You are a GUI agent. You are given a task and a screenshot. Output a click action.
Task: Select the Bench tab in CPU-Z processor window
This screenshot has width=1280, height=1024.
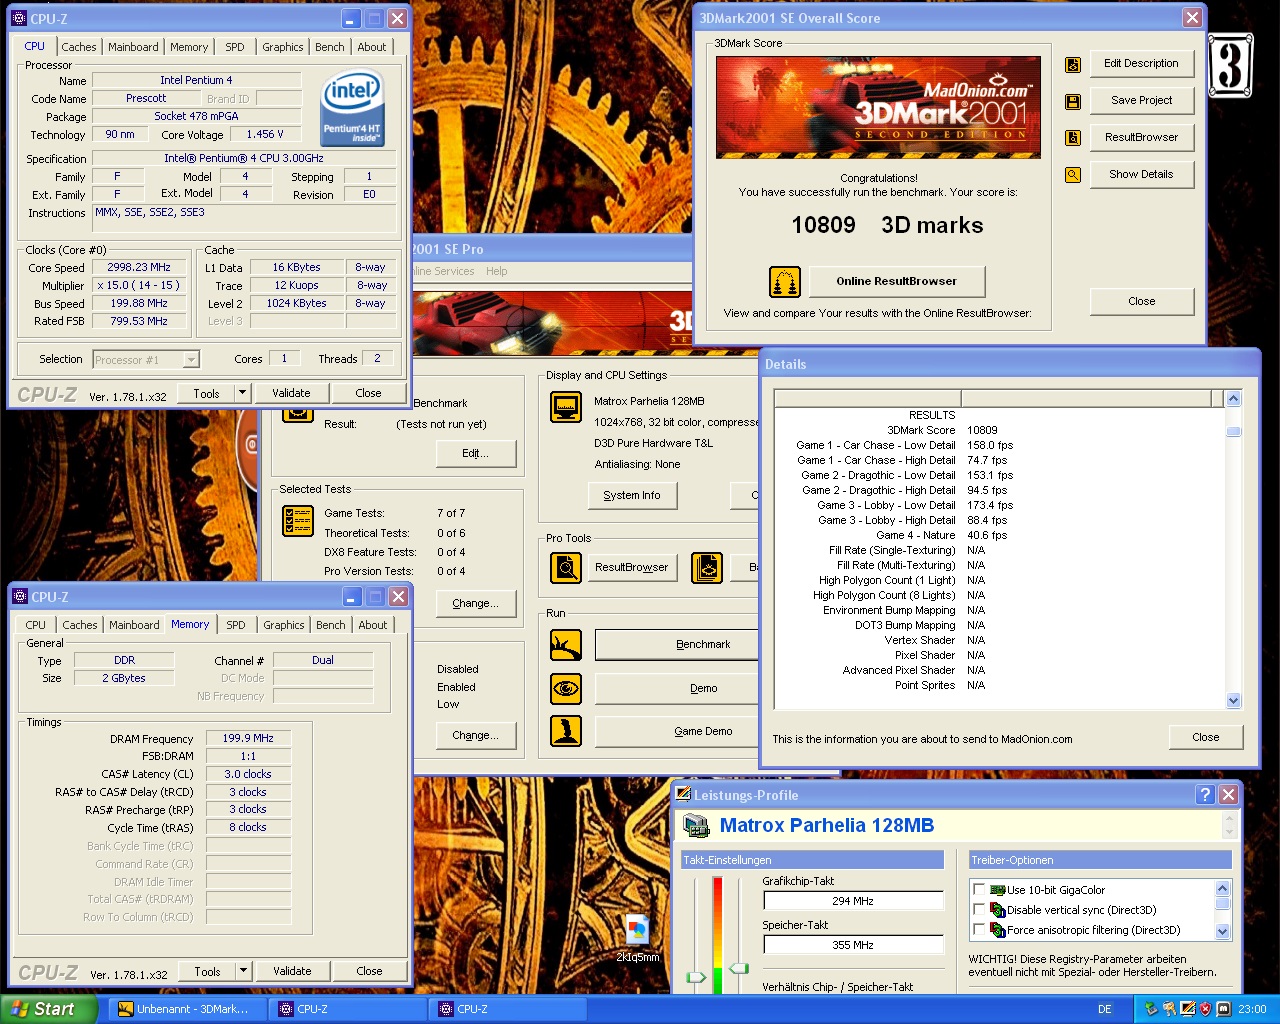pyautogui.click(x=330, y=47)
